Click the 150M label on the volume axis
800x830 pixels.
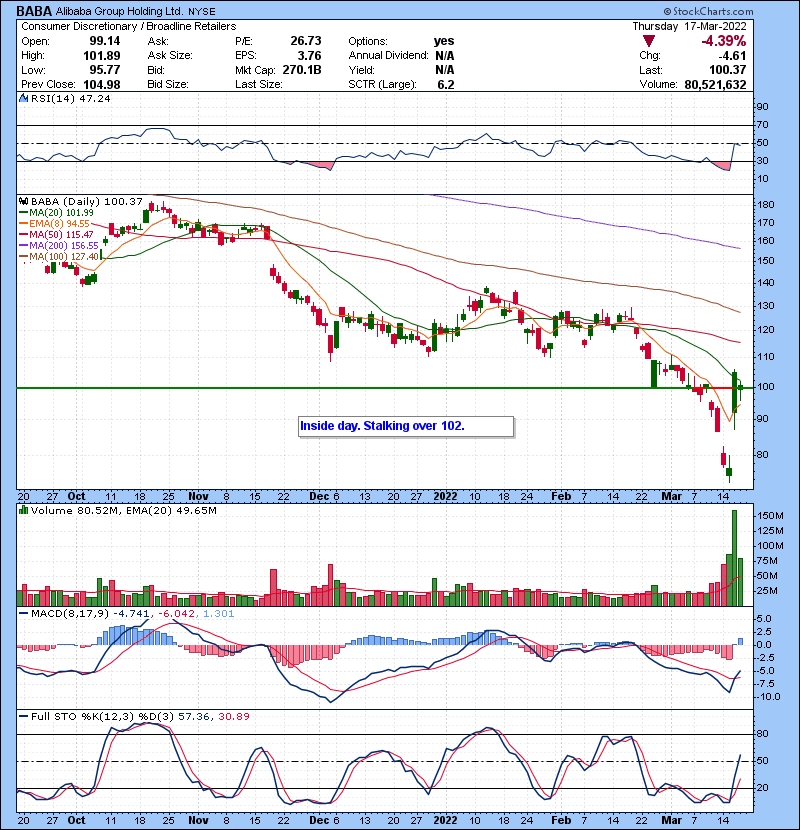(770, 516)
